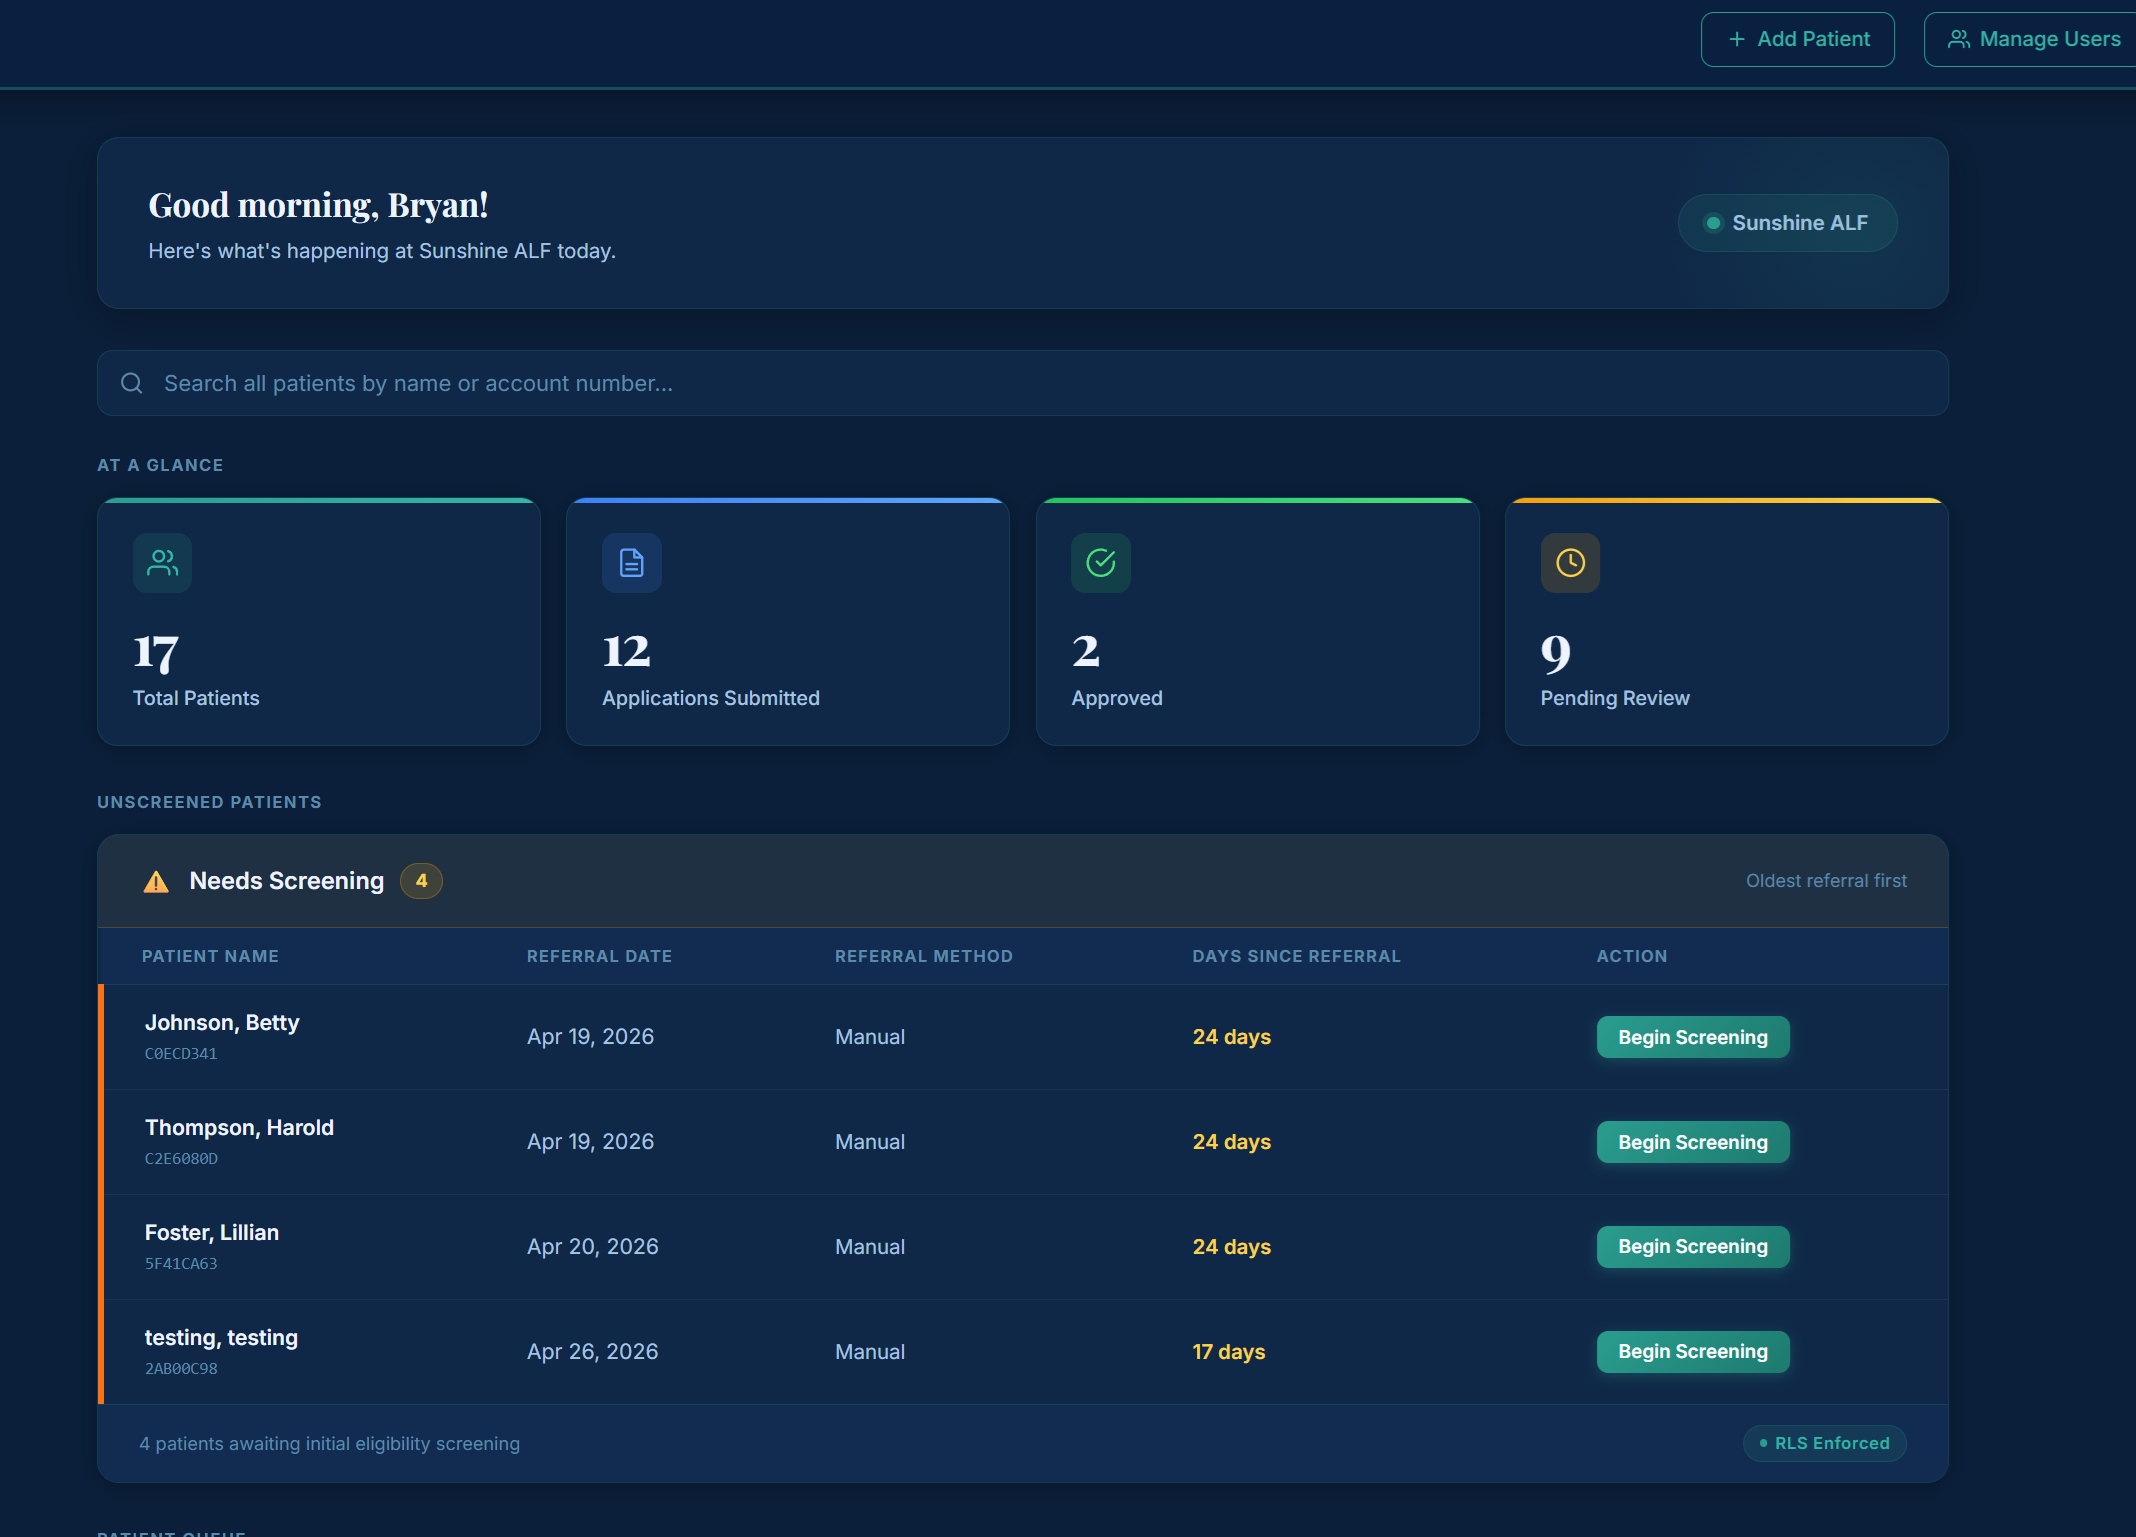The width and height of the screenshot is (2136, 1537).
Task: Click account number 5F41CA63
Action: coord(181,1264)
